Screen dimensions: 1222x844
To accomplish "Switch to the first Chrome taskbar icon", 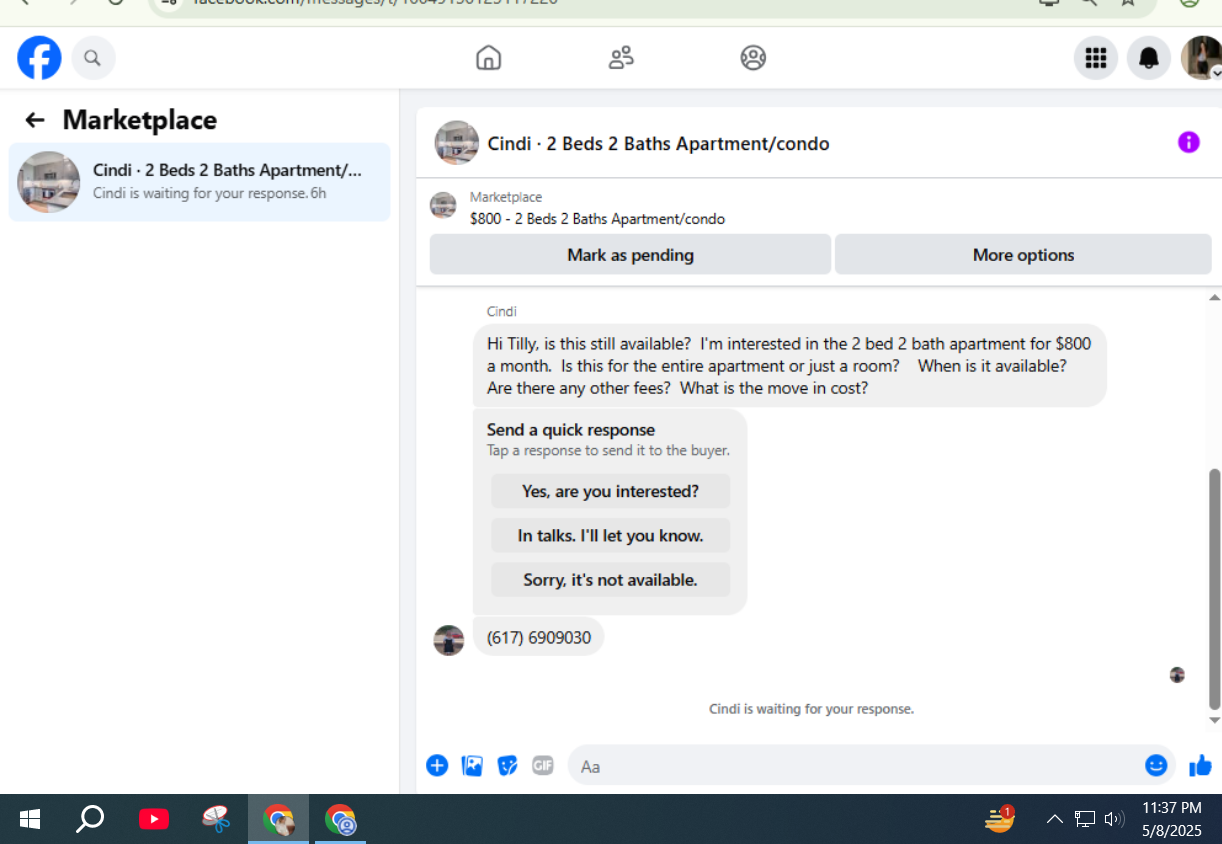I will pyautogui.click(x=278, y=820).
